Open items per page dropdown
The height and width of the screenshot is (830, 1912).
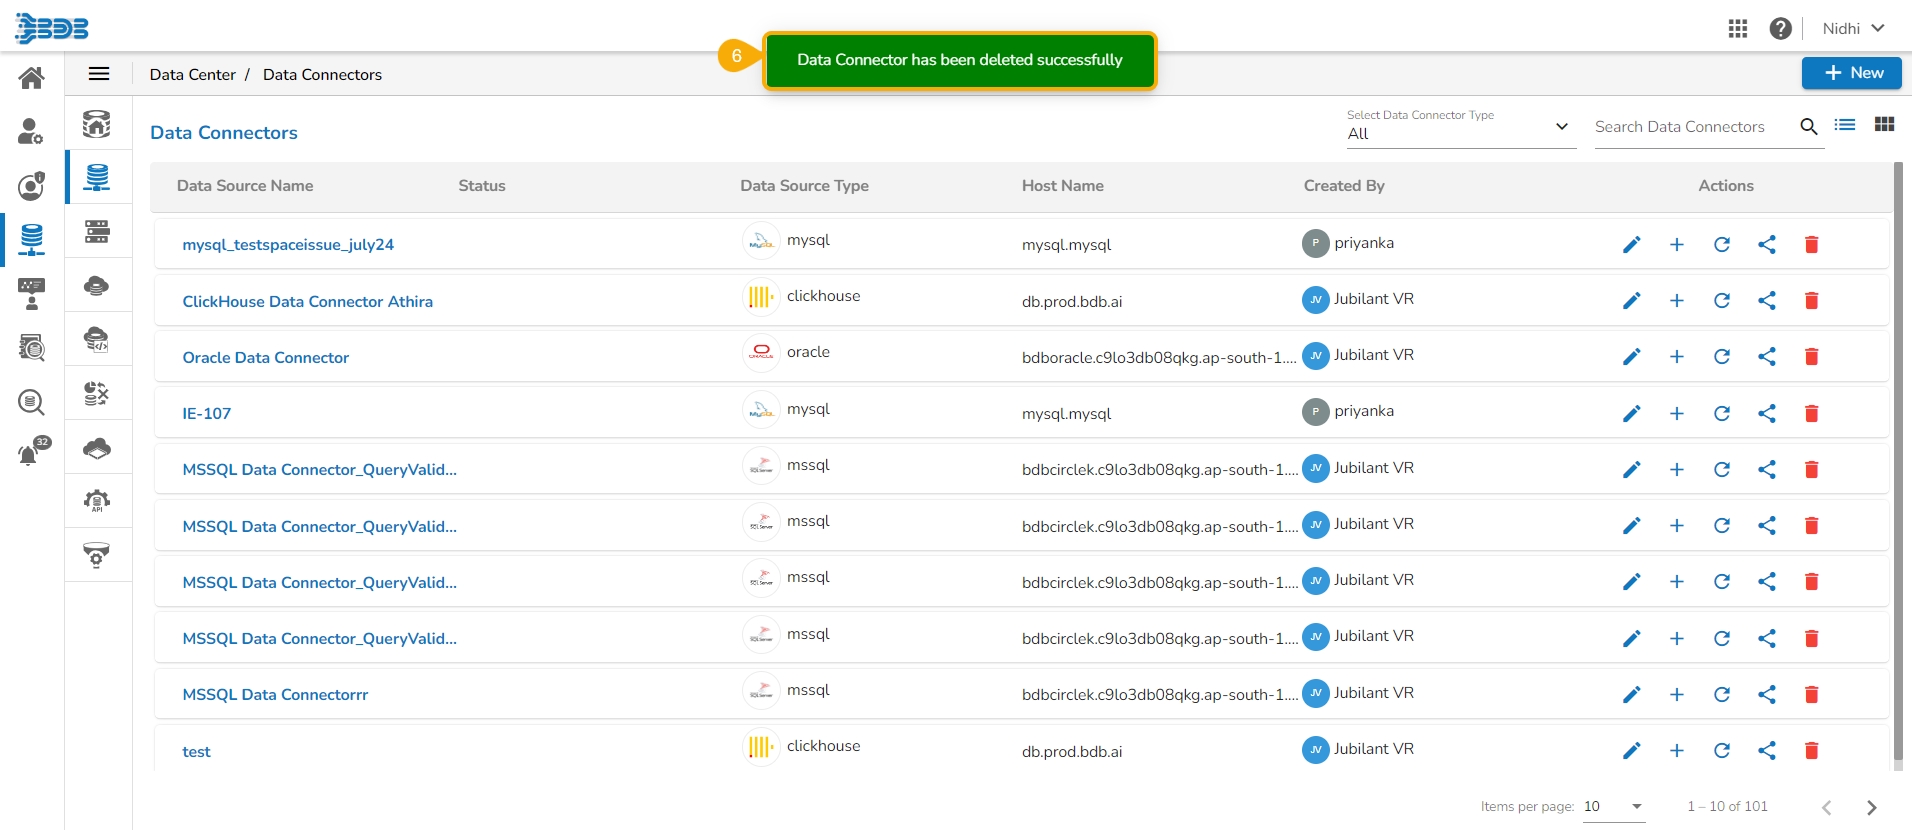click(x=1614, y=807)
